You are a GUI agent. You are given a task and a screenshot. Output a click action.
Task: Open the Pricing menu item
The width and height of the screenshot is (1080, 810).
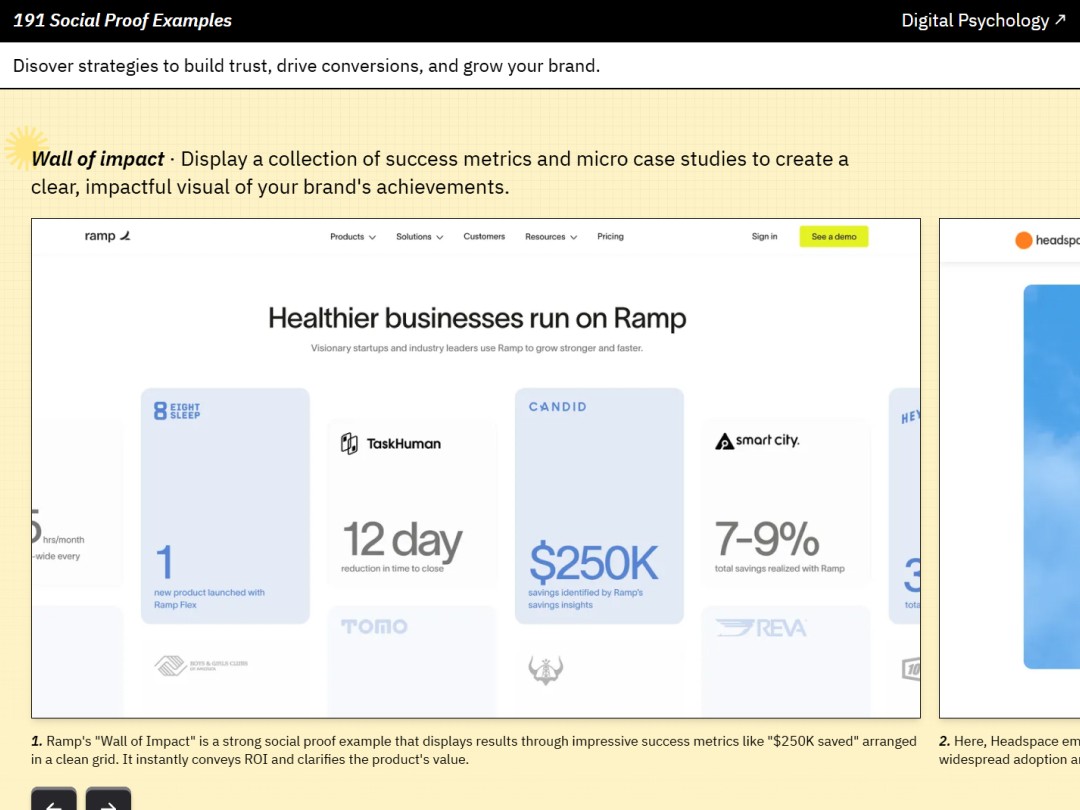[x=610, y=236]
